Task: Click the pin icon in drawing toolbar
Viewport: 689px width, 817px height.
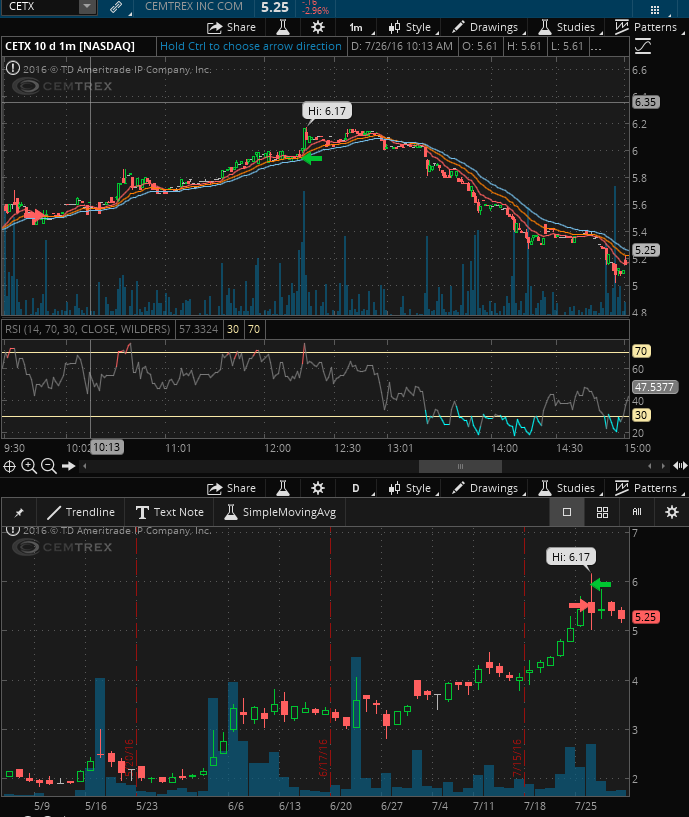Action: (x=19, y=512)
